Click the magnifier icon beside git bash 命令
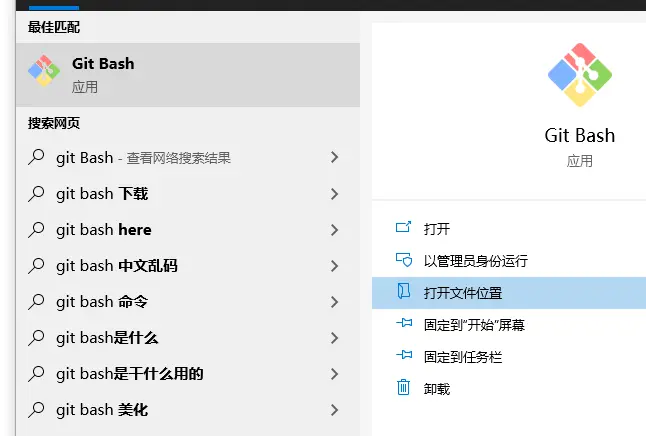This screenshot has height=436, width=646. tap(36, 302)
